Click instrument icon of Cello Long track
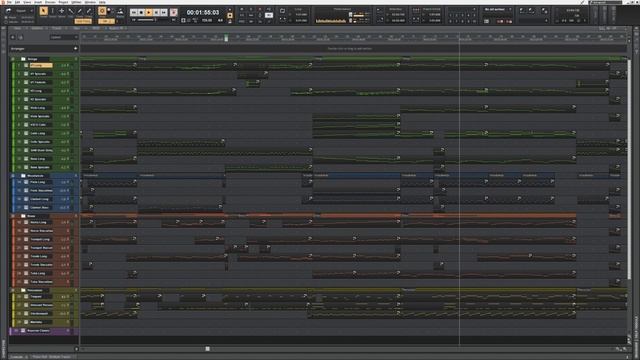The width and height of the screenshot is (640, 360). click(x=26, y=133)
